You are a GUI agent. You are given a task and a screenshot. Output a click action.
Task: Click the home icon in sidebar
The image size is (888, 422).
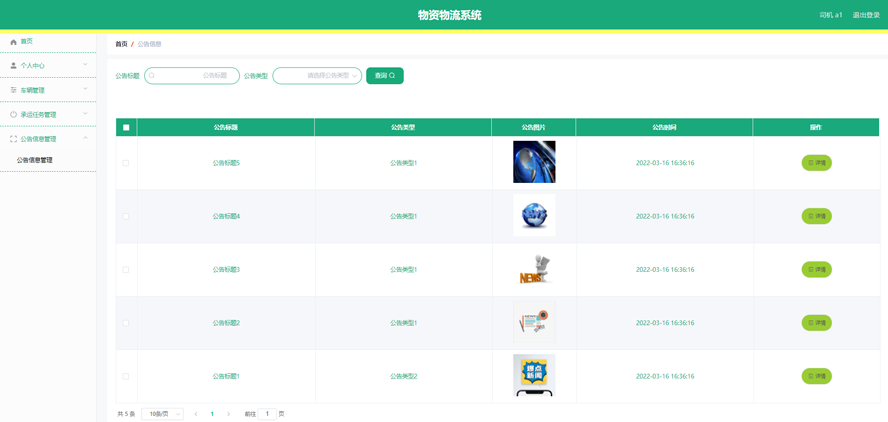(14, 42)
